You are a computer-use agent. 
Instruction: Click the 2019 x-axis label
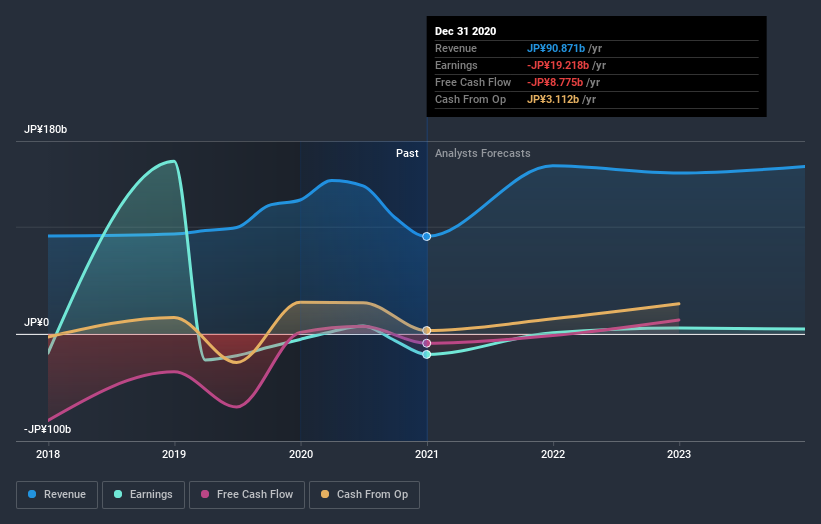click(174, 454)
